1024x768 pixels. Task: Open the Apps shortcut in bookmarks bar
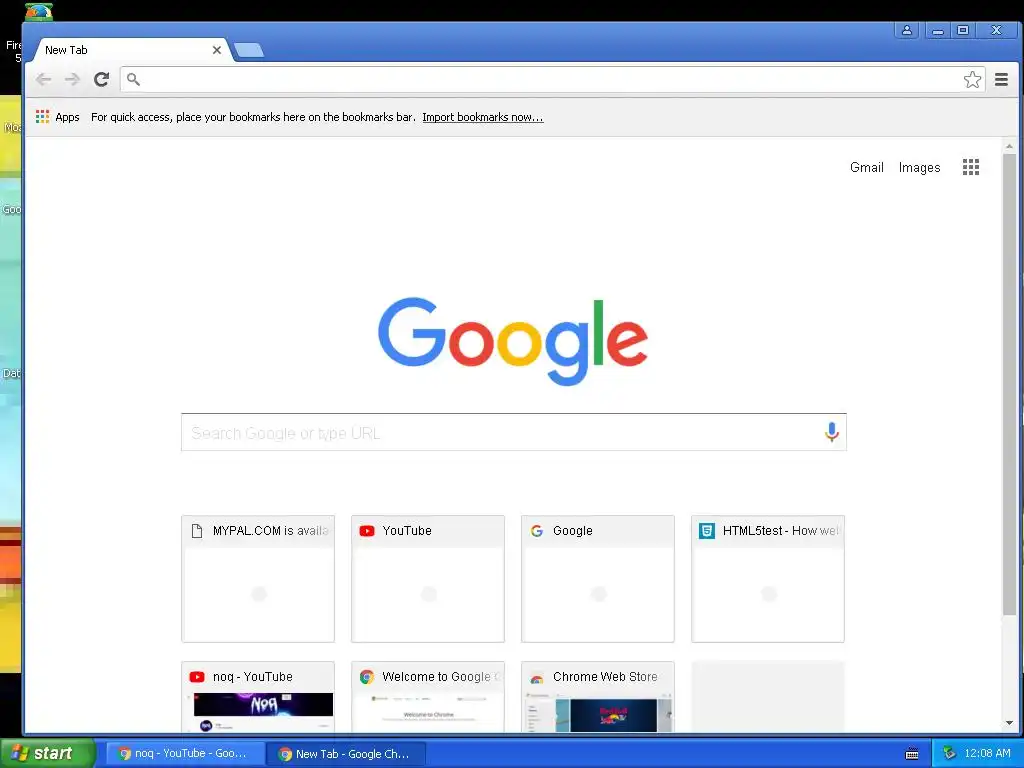(x=57, y=117)
